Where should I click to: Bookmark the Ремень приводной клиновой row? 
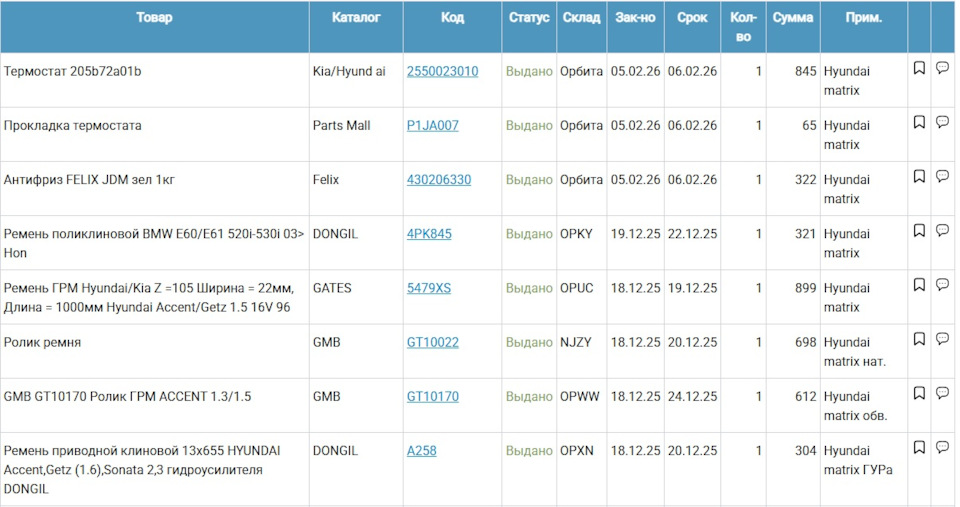[x=919, y=447]
